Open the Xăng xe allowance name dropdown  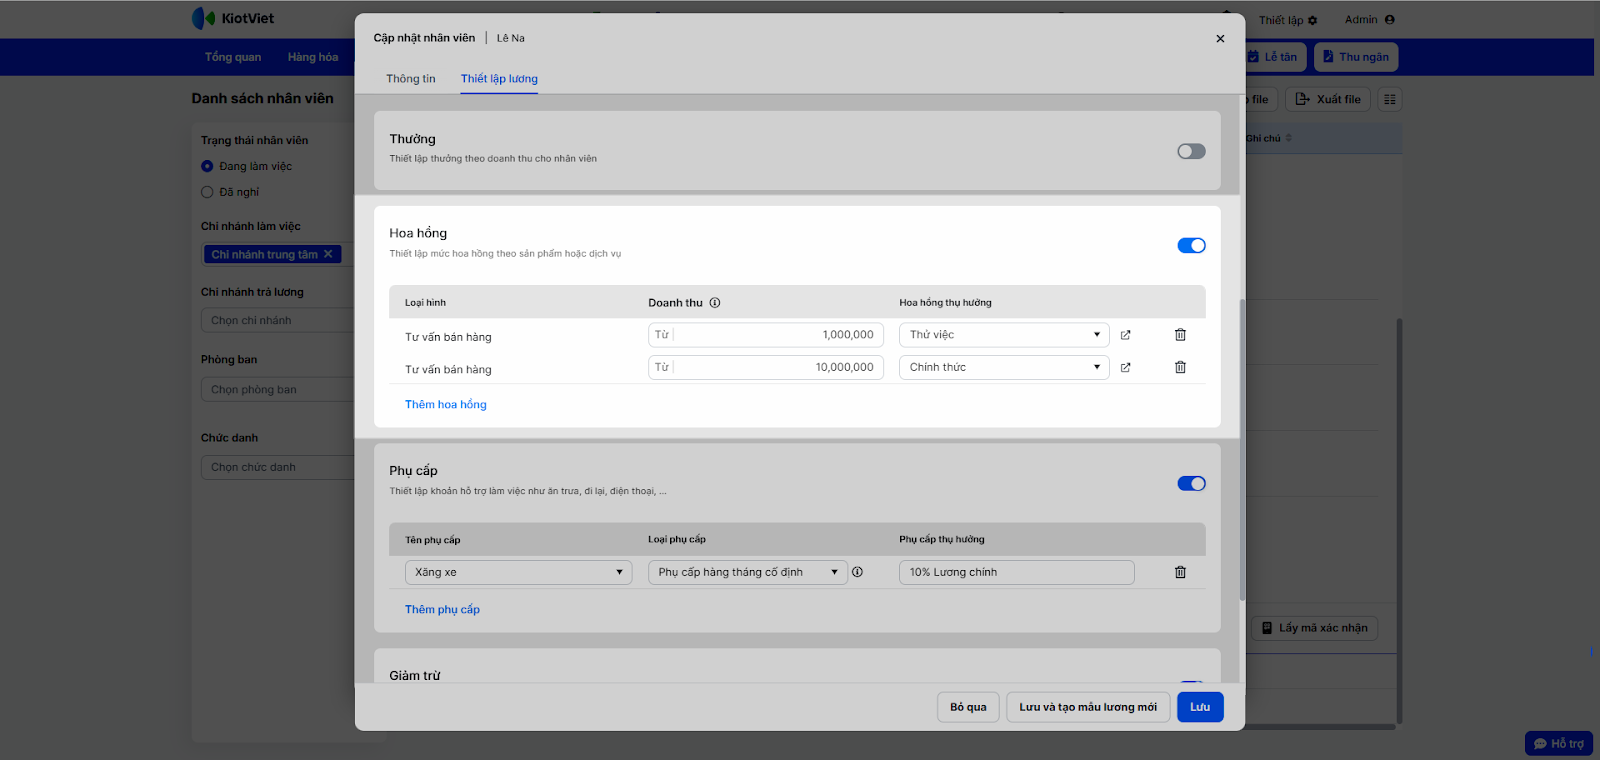tap(518, 573)
